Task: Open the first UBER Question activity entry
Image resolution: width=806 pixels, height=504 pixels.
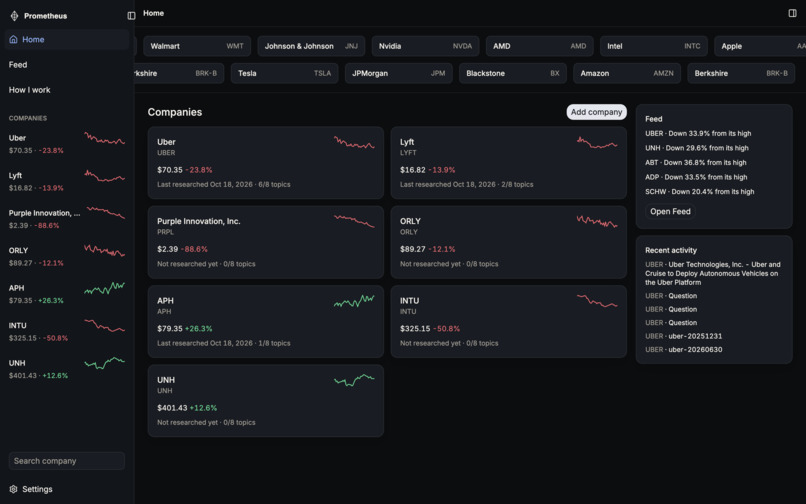Action: pyautogui.click(x=671, y=296)
